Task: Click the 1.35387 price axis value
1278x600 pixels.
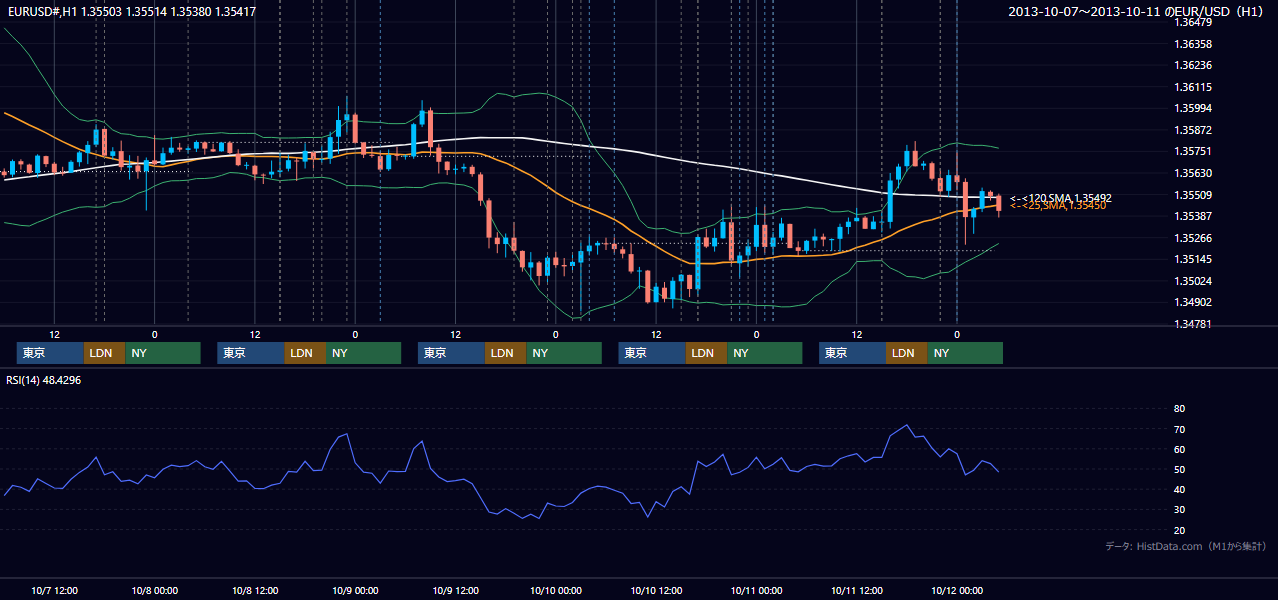Action: coord(1193,216)
